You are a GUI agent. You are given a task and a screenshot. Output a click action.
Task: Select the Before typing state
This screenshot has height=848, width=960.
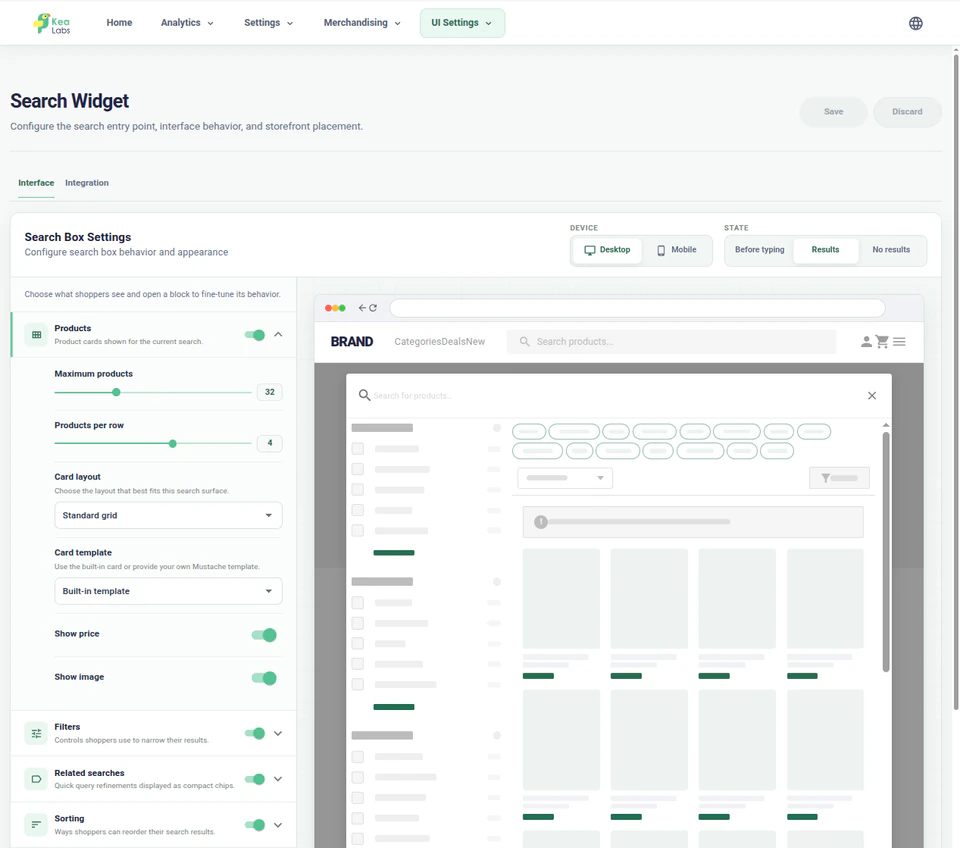(x=759, y=250)
